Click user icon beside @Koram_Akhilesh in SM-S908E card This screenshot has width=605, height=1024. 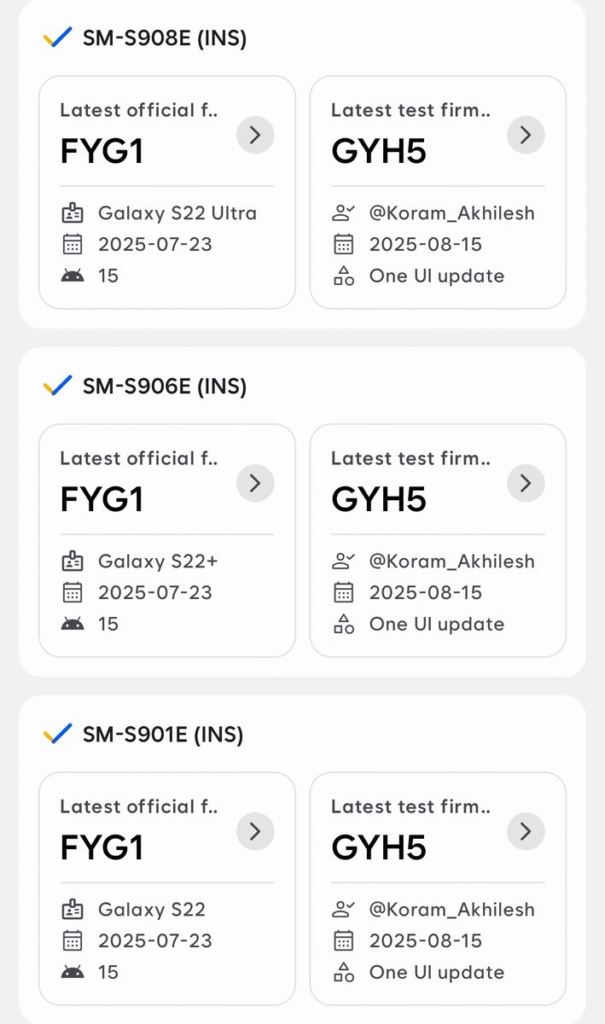[x=343, y=213]
